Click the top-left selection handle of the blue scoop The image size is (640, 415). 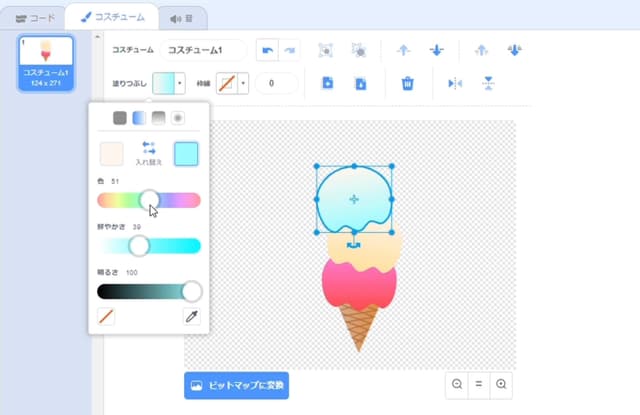click(316, 166)
